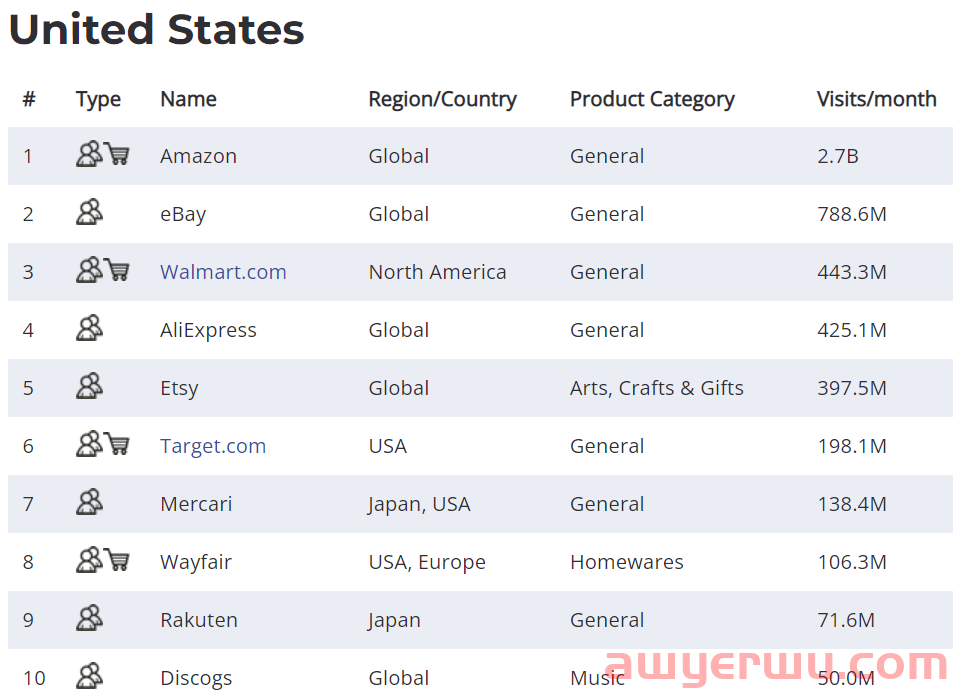This screenshot has height=699, width=965.
Task: Click the cart icon in Walmart.com row
Action: [116, 270]
